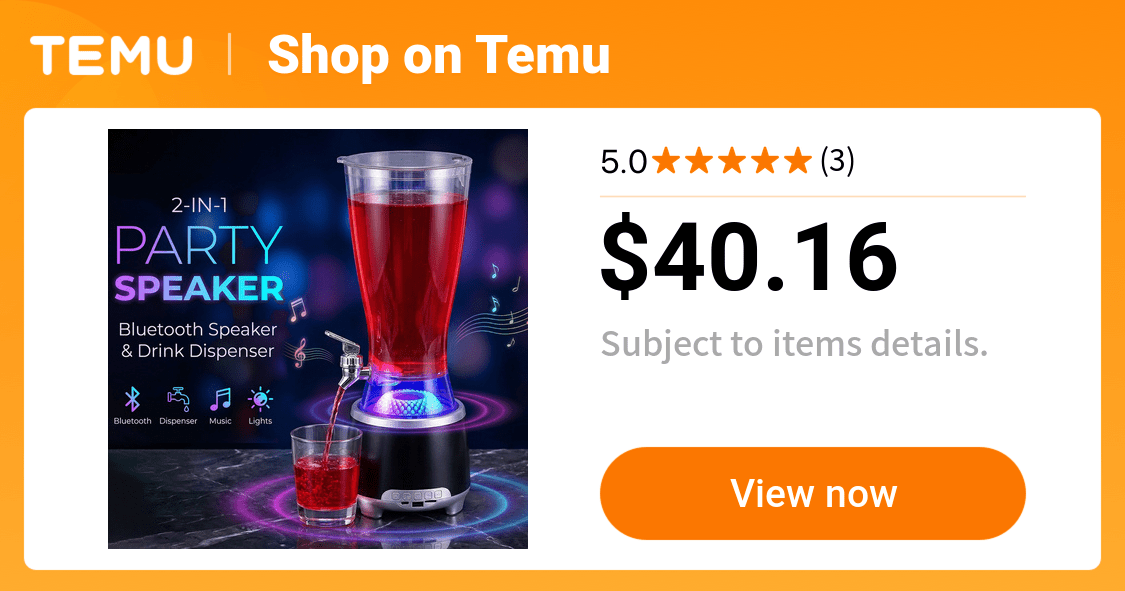Viewport: 1125px width, 591px height.
Task: Click the red liquid tower container
Action: pyautogui.click(x=406, y=265)
